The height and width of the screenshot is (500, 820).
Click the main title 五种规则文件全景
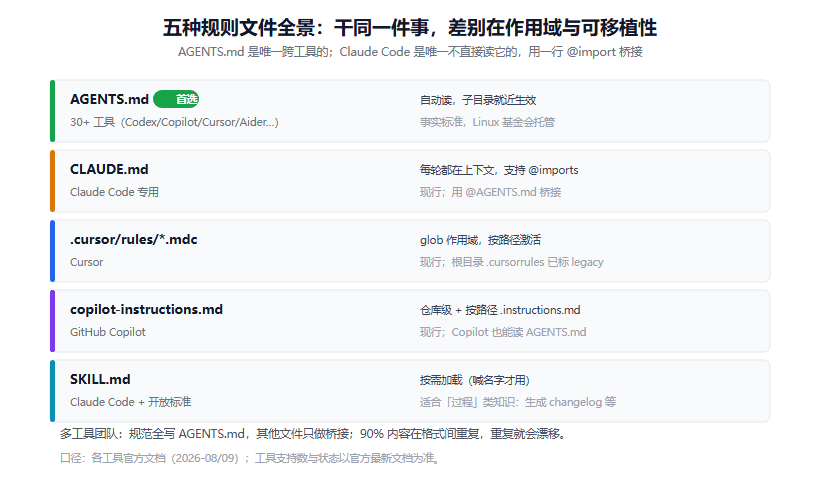tap(410, 28)
